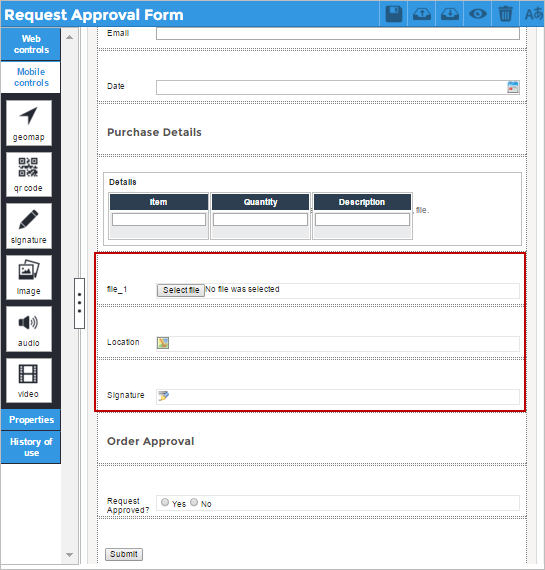Click the Submit button
Screen dimensions: 545x570
[x=124, y=554]
